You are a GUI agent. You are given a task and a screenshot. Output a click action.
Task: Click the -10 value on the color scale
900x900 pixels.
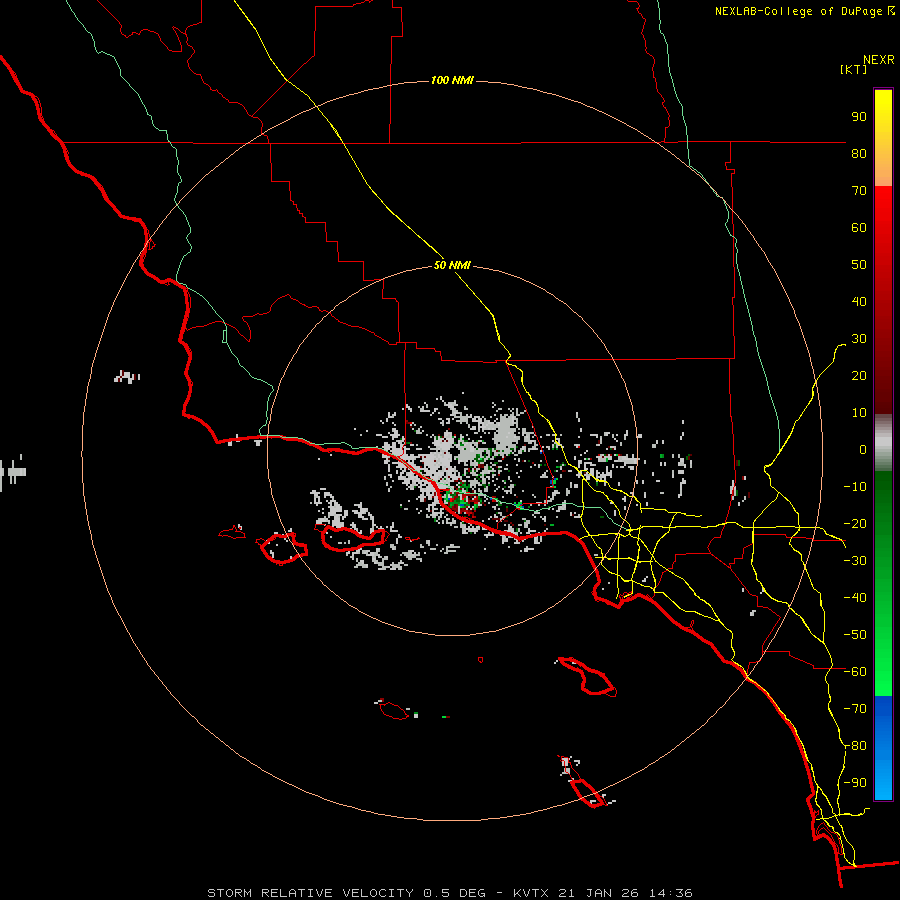coord(855,487)
